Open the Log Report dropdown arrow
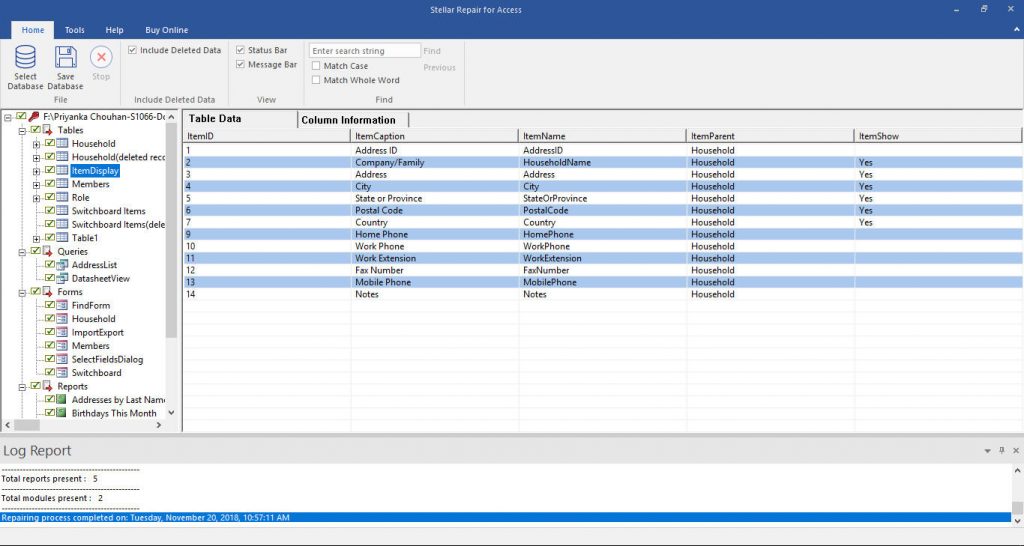The image size is (1024, 546). pyautogui.click(x=987, y=451)
